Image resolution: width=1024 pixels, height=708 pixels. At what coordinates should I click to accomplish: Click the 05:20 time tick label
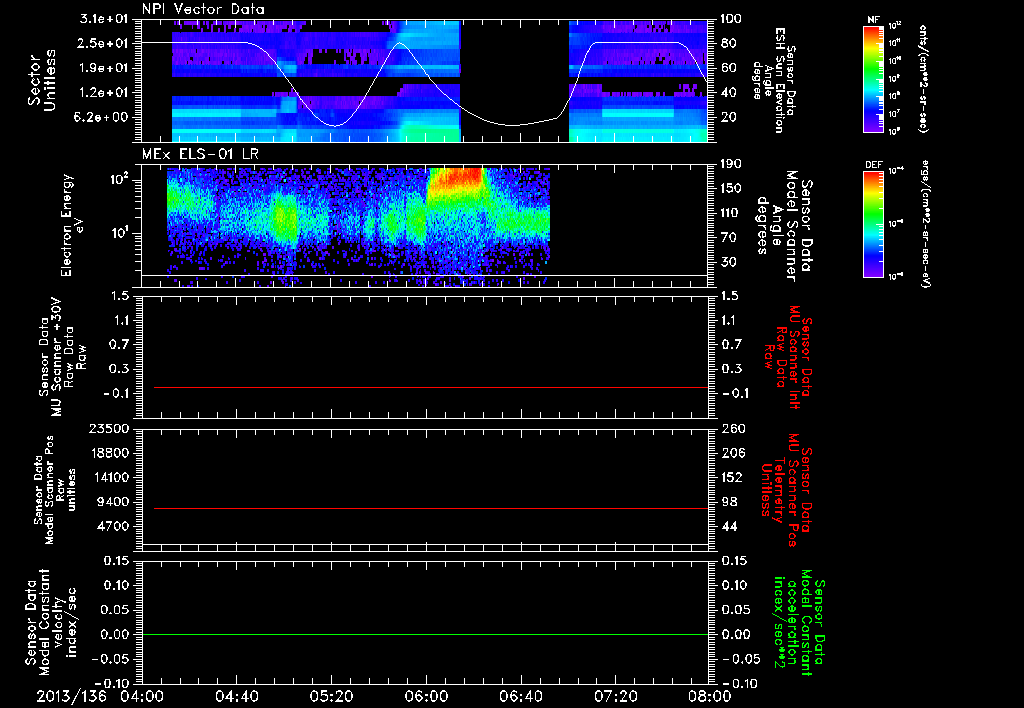pos(331,696)
